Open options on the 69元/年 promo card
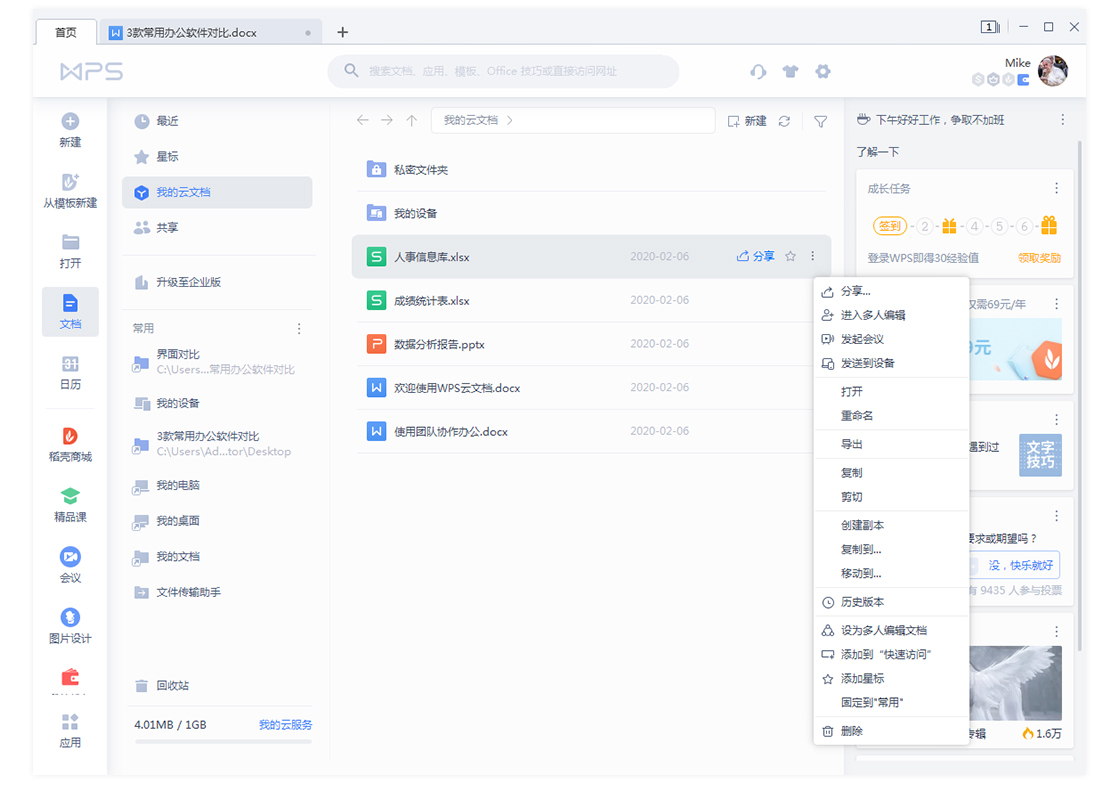The height and width of the screenshot is (790, 1120). [x=1056, y=304]
